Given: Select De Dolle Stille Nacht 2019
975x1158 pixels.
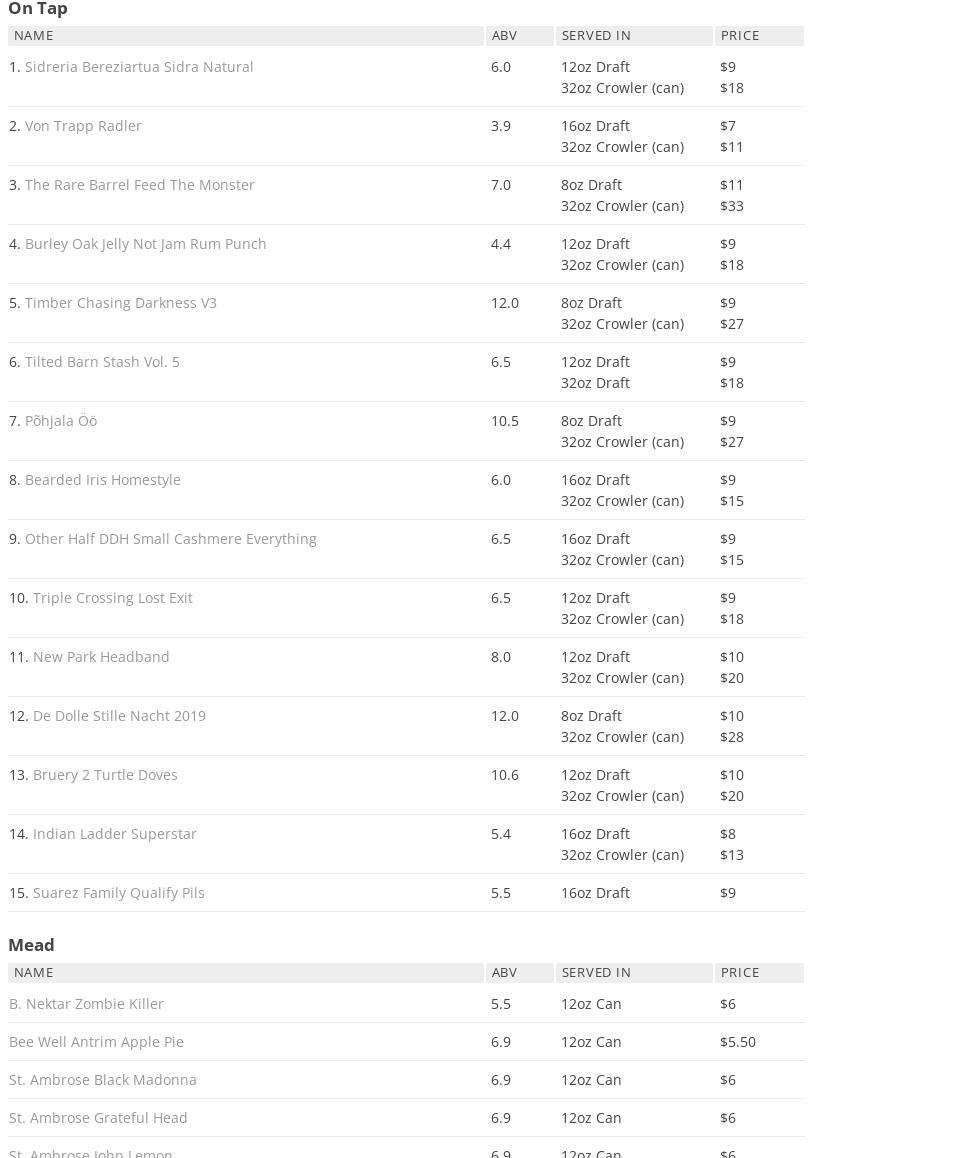Looking at the screenshot, I should [119, 716].
